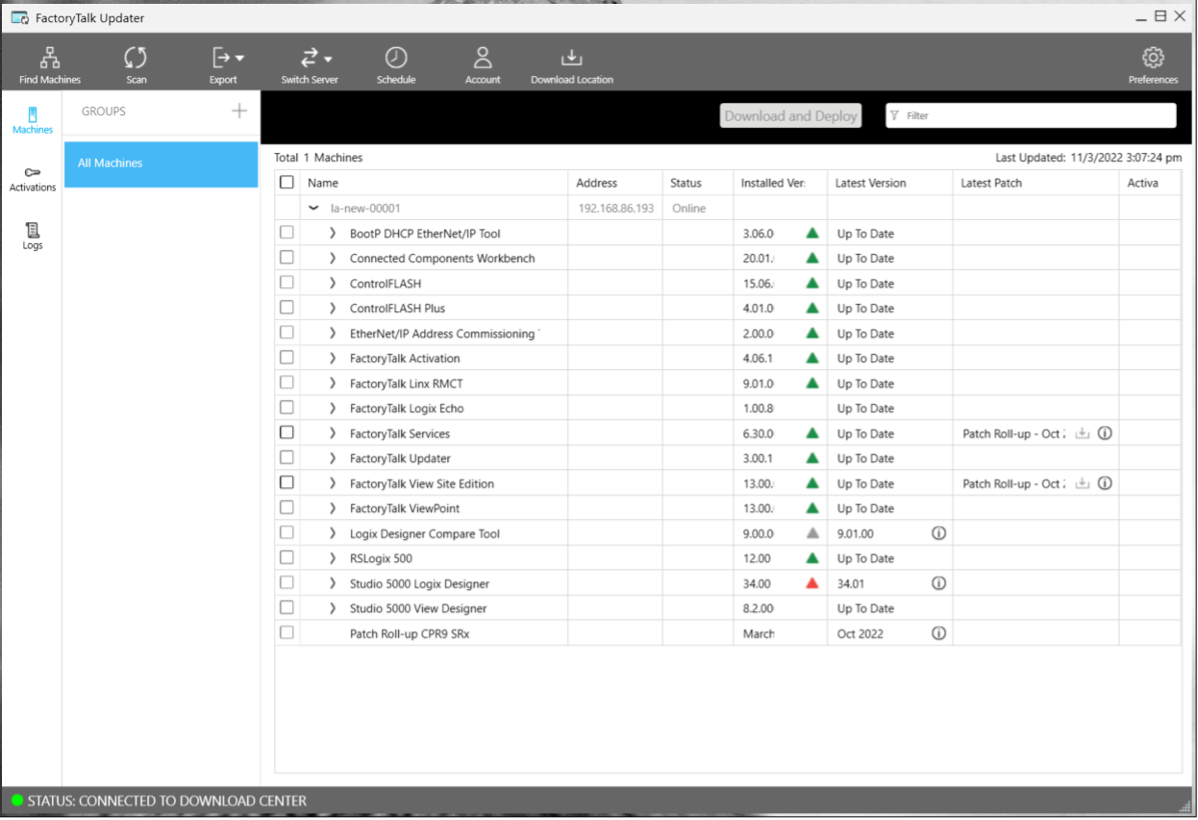Switch to the Machines tab

pos(31,120)
